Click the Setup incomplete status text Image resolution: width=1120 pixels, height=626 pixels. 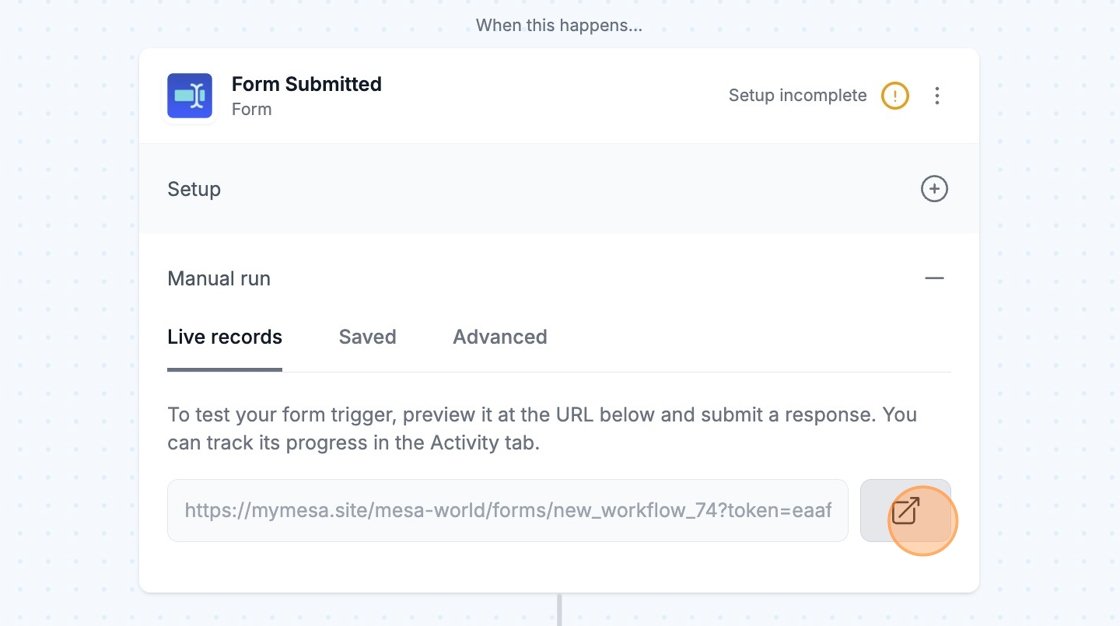pyautogui.click(x=797, y=96)
